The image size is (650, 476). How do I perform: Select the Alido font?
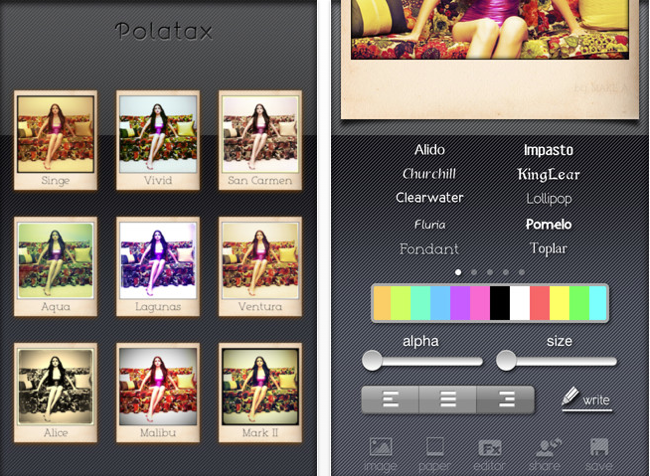429,150
